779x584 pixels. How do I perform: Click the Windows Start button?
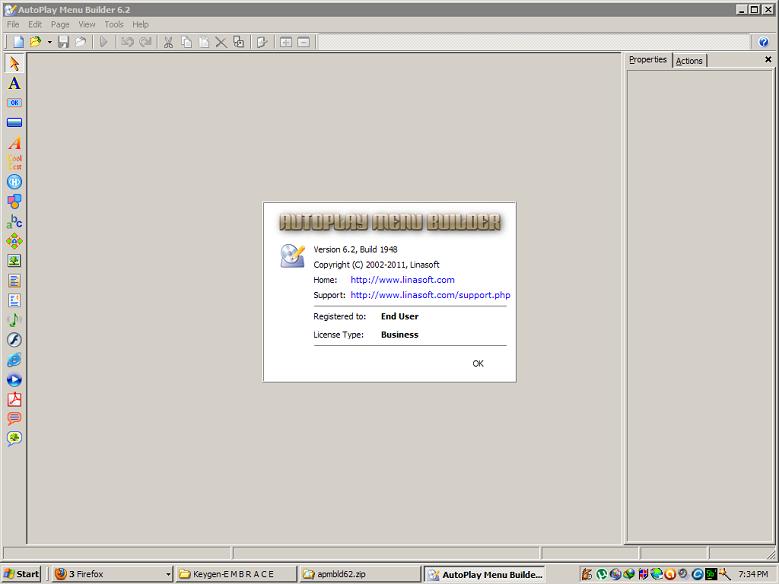click(21, 574)
